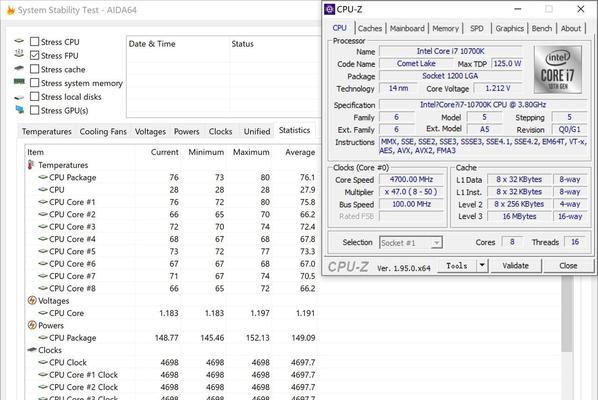Open the Graphics tab in CPU-Z
598x400 pixels.
pyautogui.click(x=510, y=29)
